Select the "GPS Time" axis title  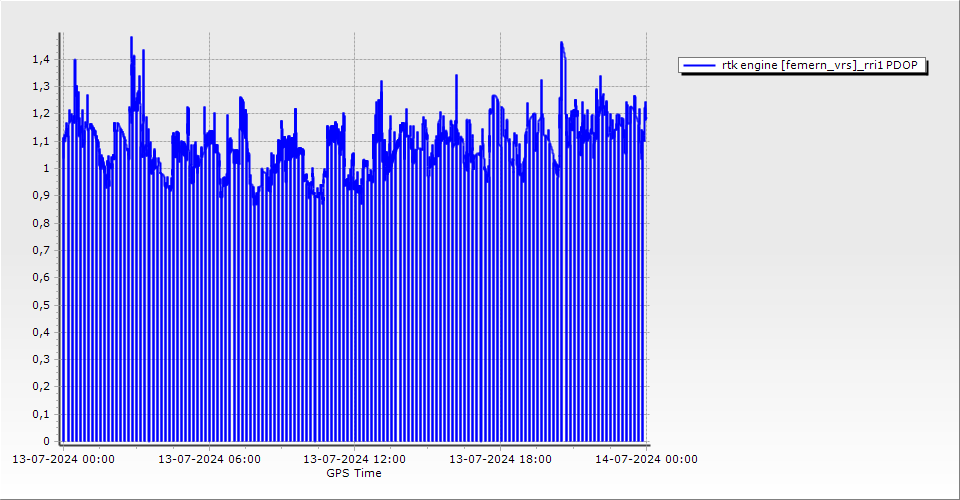(x=354, y=473)
